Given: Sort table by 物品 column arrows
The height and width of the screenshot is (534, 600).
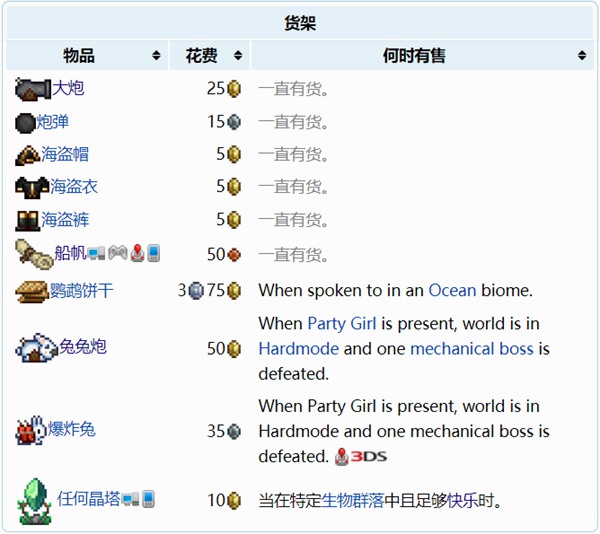Looking at the screenshot, I should pyautogui.click(x=156, y=55).
